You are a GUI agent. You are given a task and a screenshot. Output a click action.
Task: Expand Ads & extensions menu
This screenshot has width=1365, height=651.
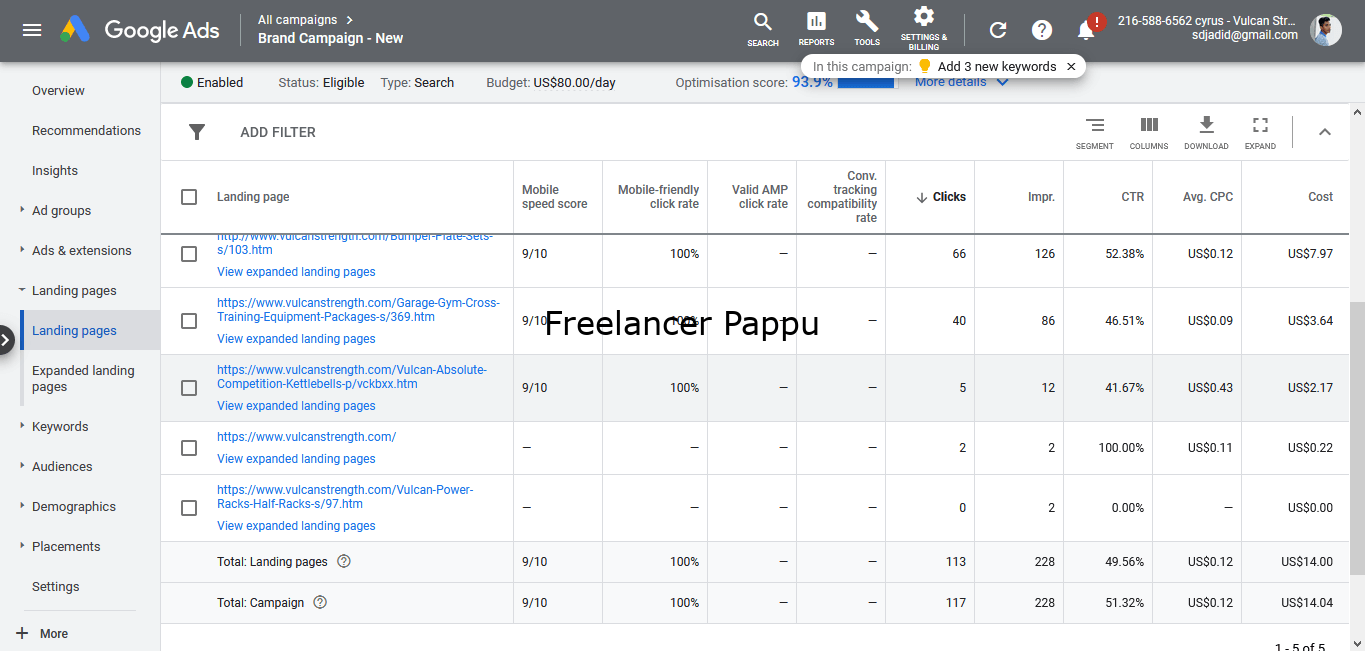[80, 251]
